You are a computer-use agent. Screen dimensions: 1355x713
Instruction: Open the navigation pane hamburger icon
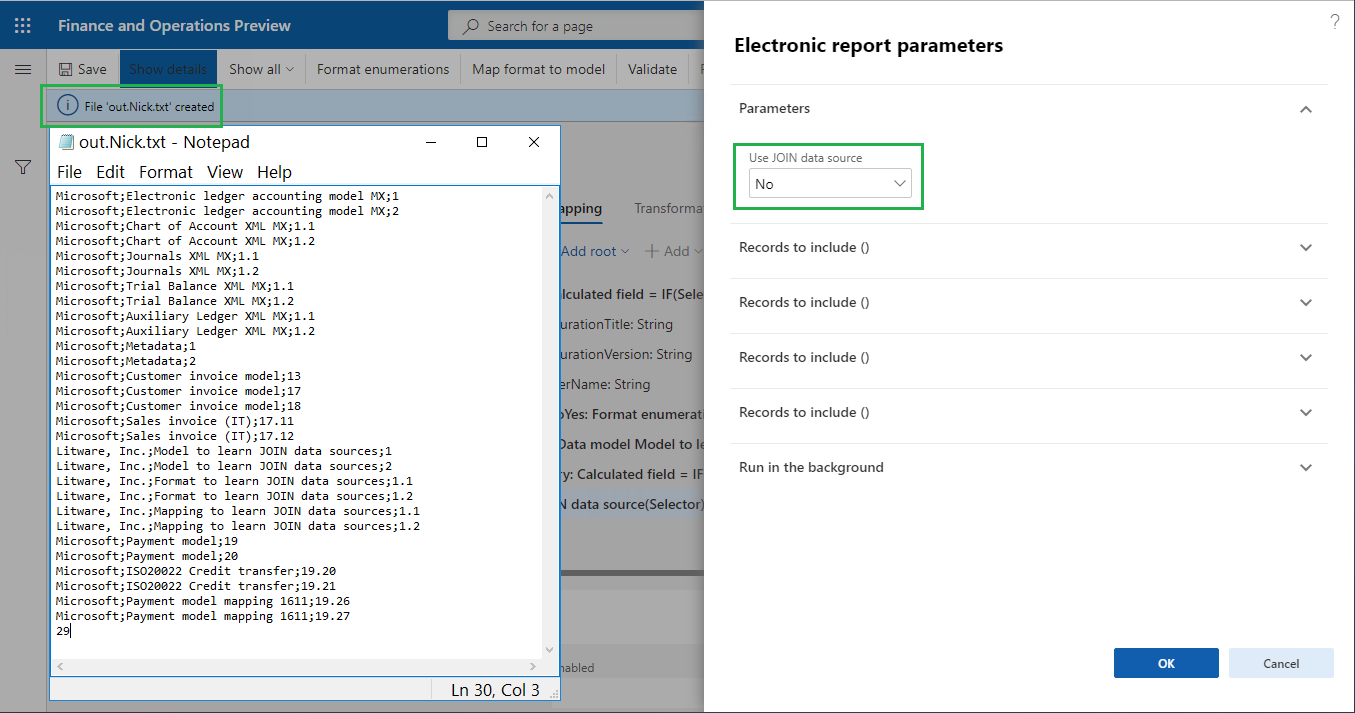[x=22, y=69]
